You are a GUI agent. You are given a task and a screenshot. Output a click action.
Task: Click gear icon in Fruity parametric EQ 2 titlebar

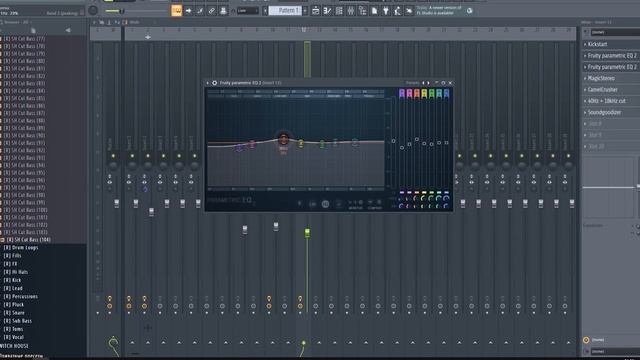(214, 83)
